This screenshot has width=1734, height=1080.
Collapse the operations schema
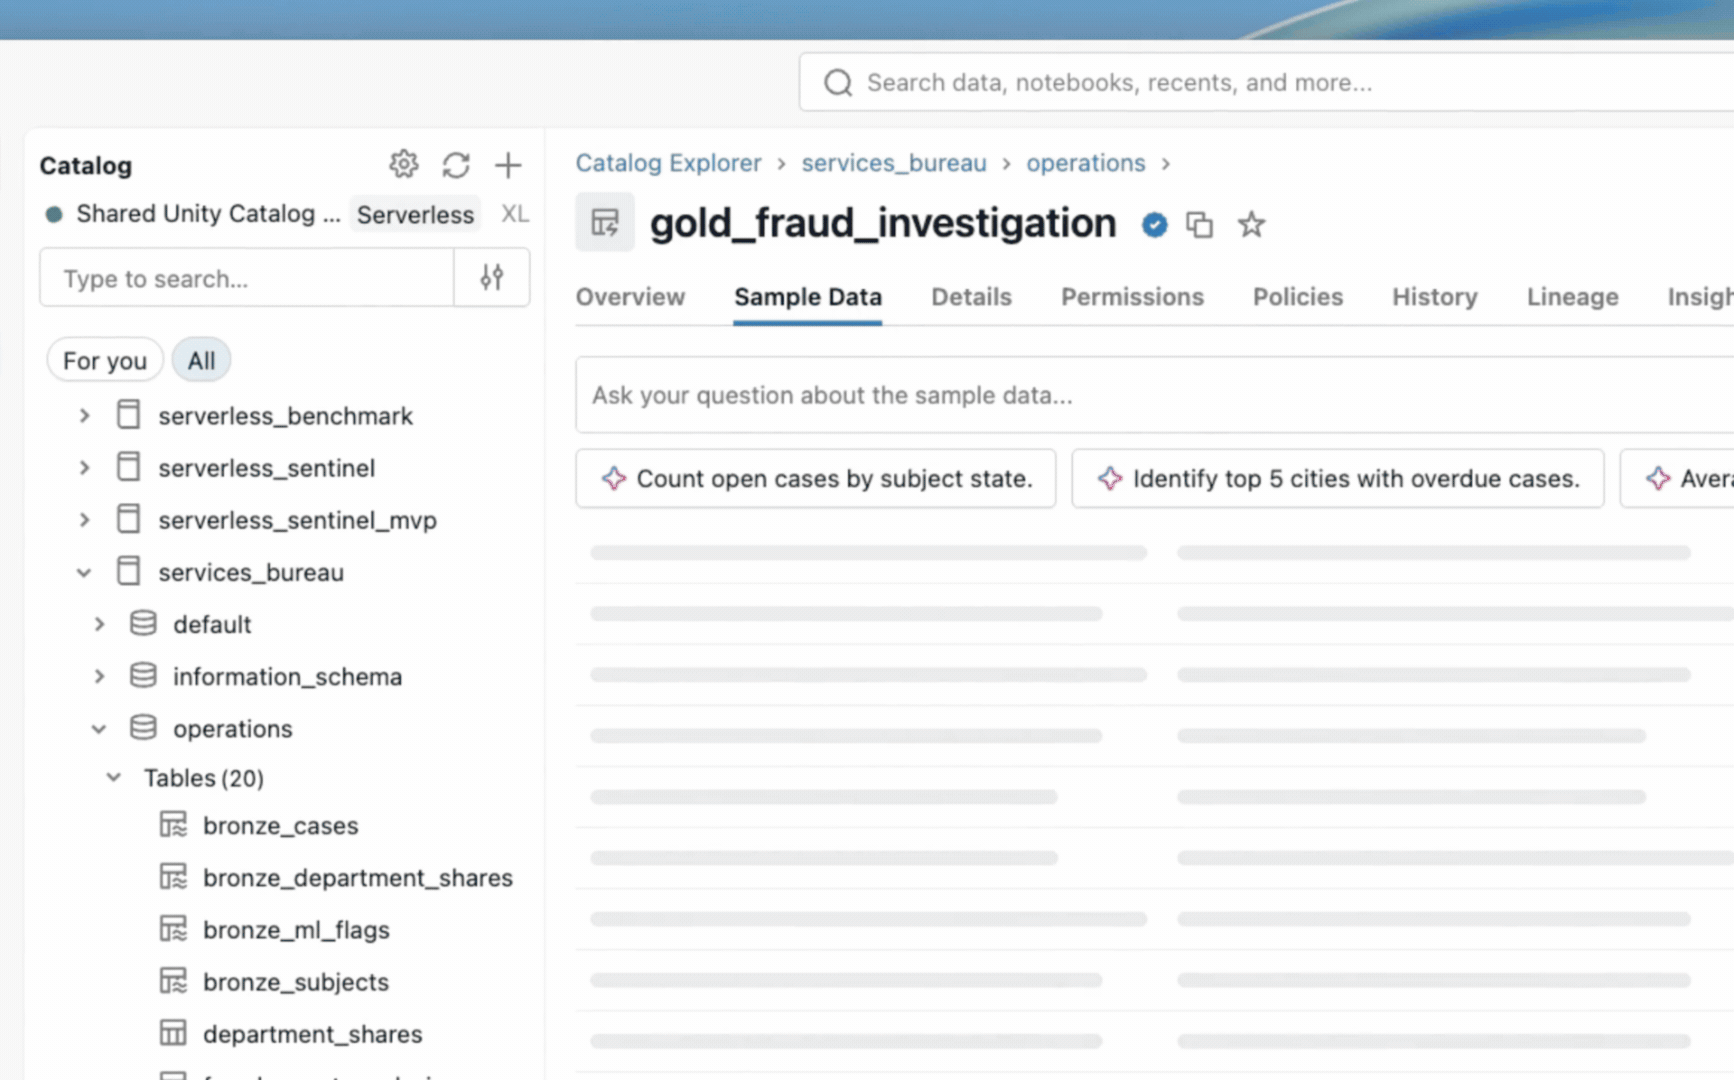pos(99,728)
